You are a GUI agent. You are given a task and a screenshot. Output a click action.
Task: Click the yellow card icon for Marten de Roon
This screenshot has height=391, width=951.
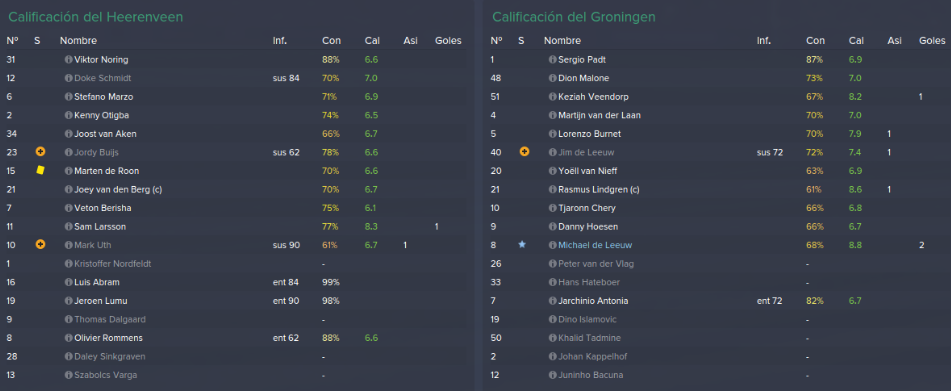point(41,171)
